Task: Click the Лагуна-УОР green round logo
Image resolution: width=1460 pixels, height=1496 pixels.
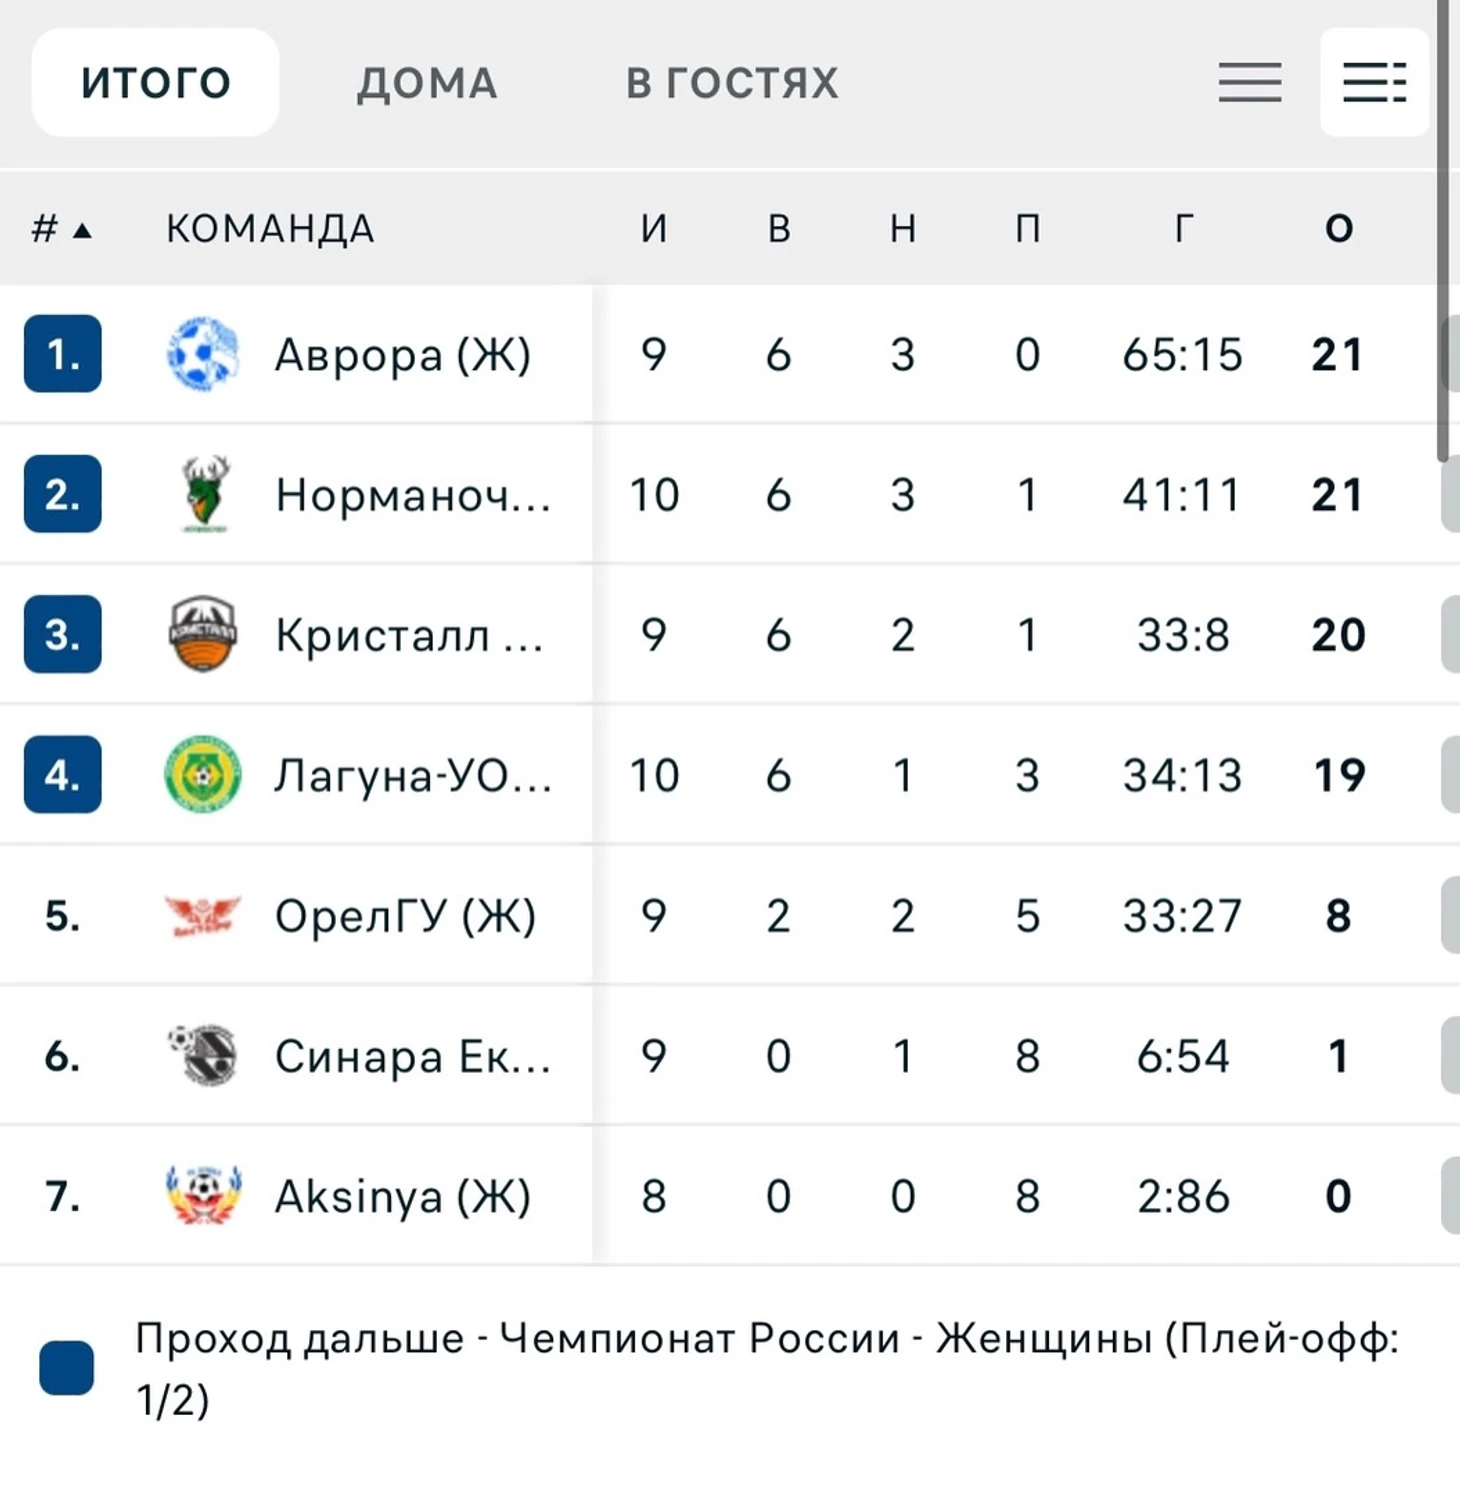Action: [x=203, y=774]
